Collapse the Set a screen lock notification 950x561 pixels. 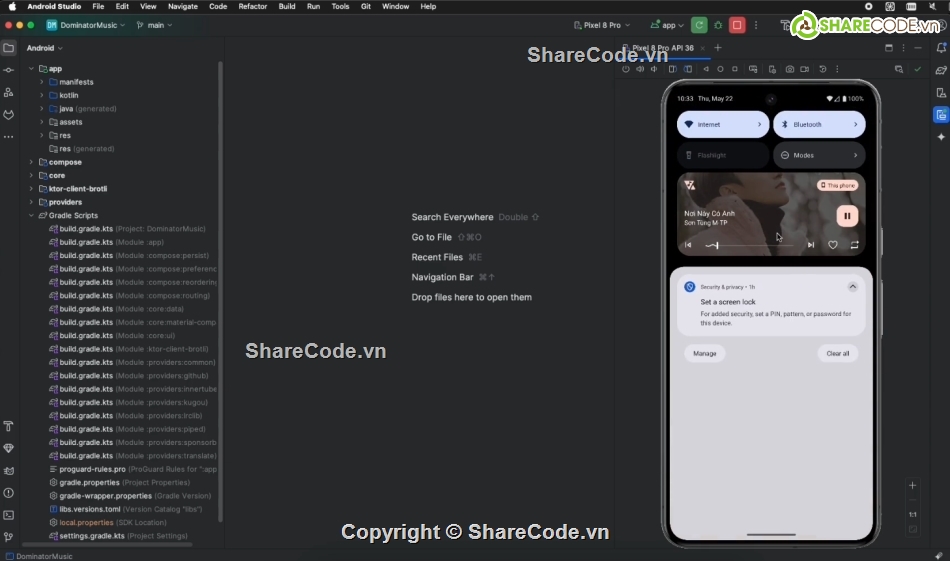coord(852,287)
